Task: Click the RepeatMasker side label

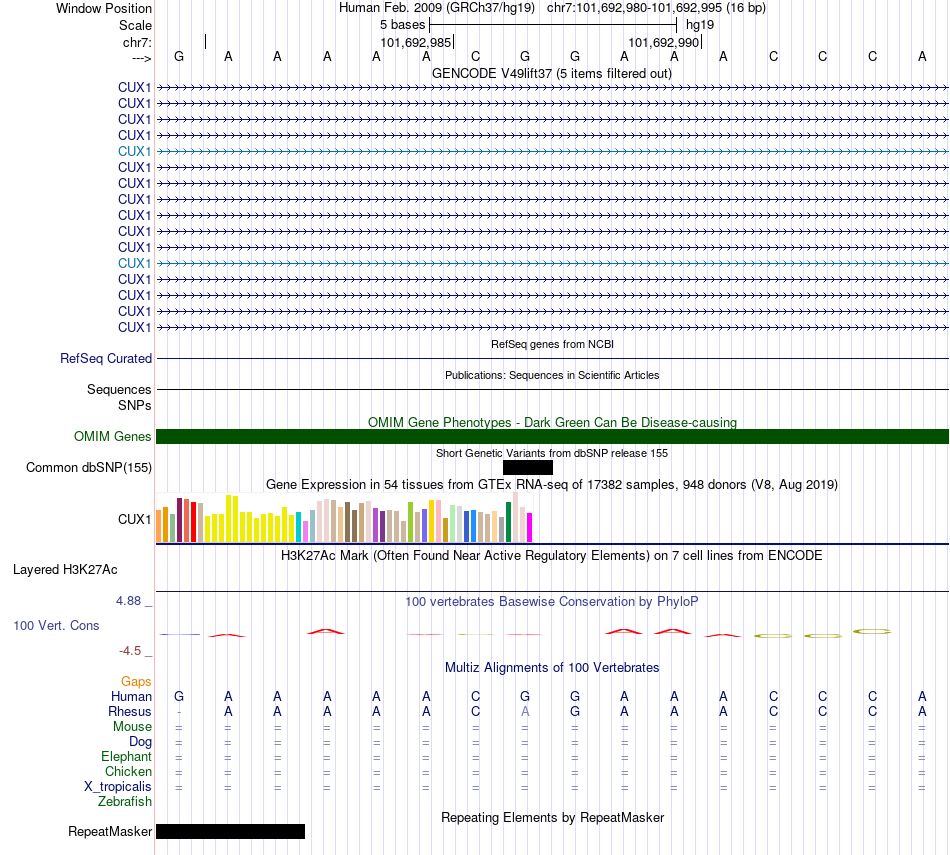Action: (x=110, y=831)
